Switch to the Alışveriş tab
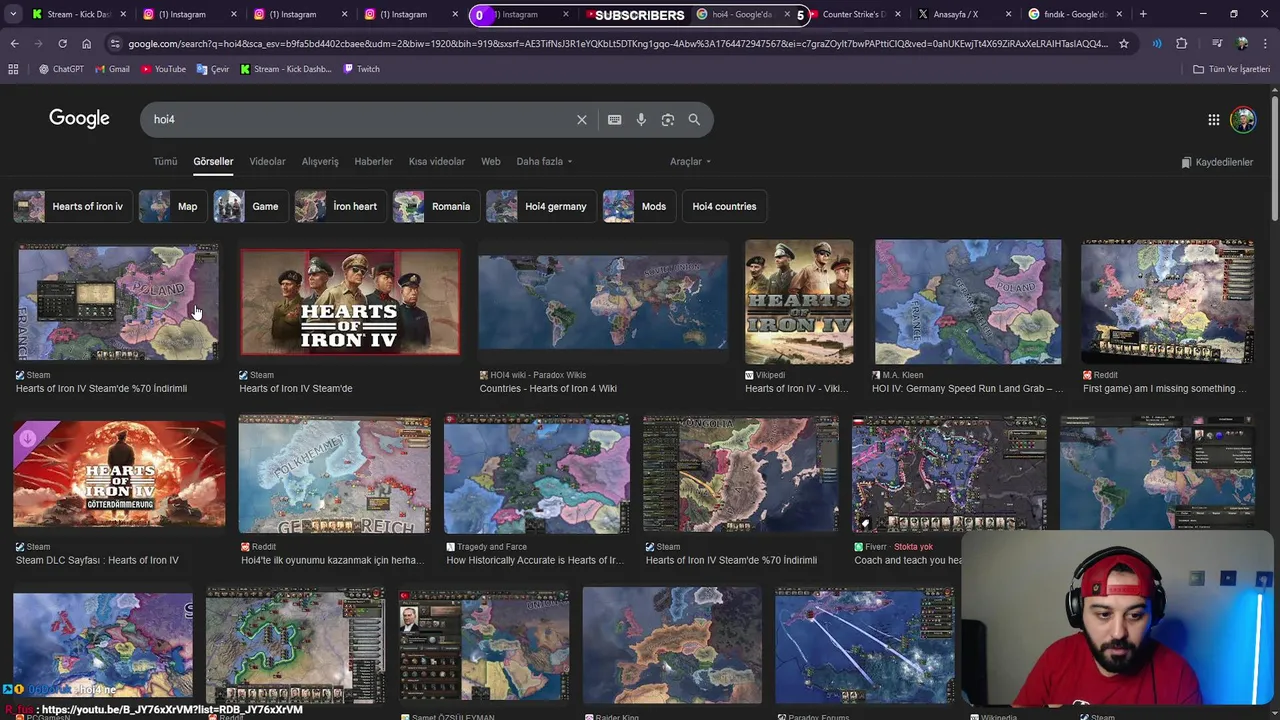Viewport: 1280px width, 720px height. click(320, 161)
